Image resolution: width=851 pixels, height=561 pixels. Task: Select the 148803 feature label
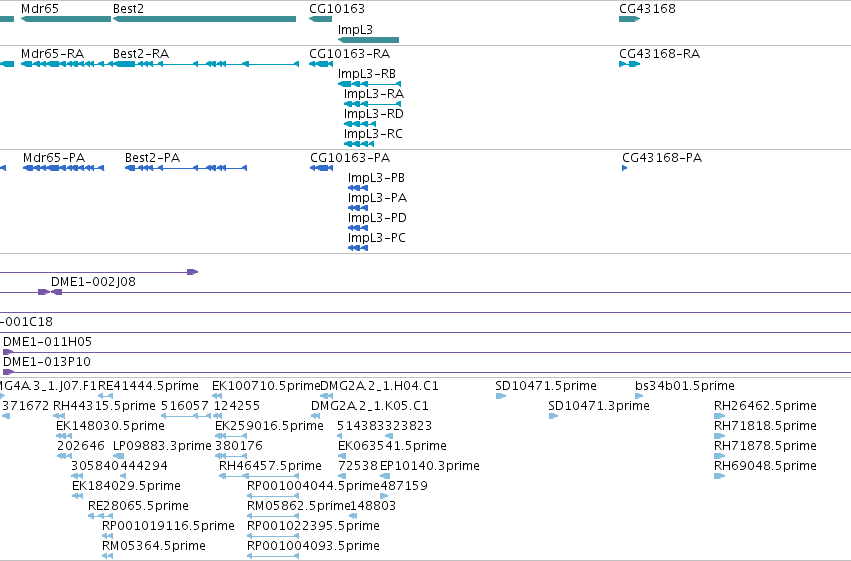[372, 506]
